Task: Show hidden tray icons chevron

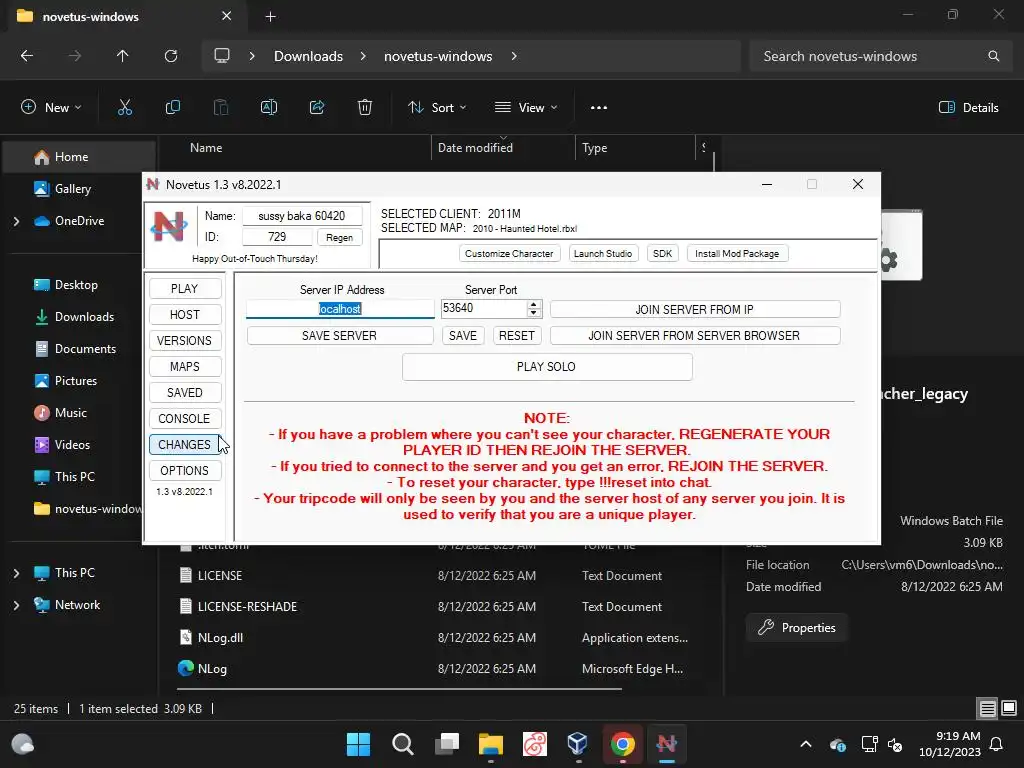Action: click(x=806, y=744)
